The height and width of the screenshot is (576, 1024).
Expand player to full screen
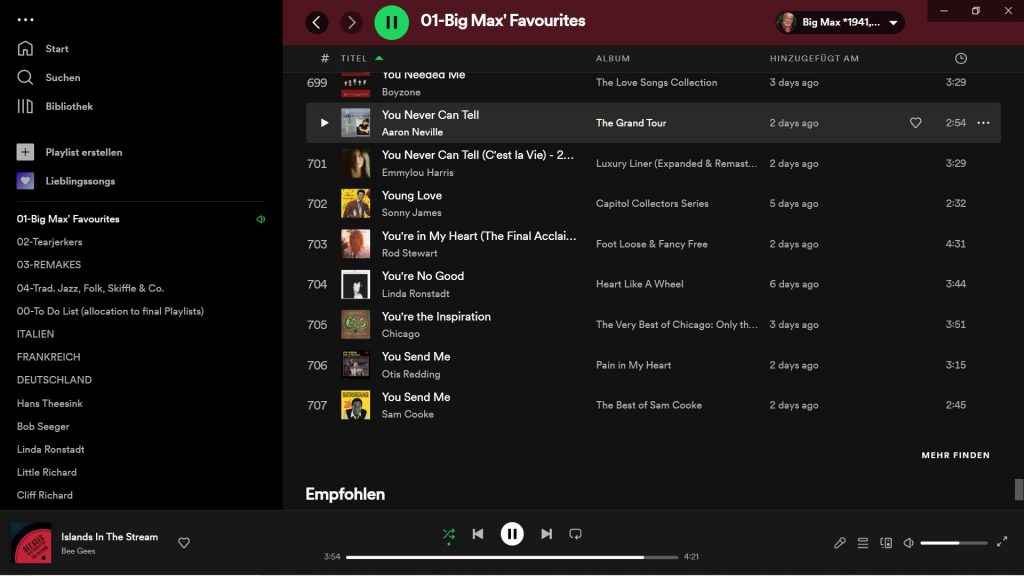point(1002,542)
